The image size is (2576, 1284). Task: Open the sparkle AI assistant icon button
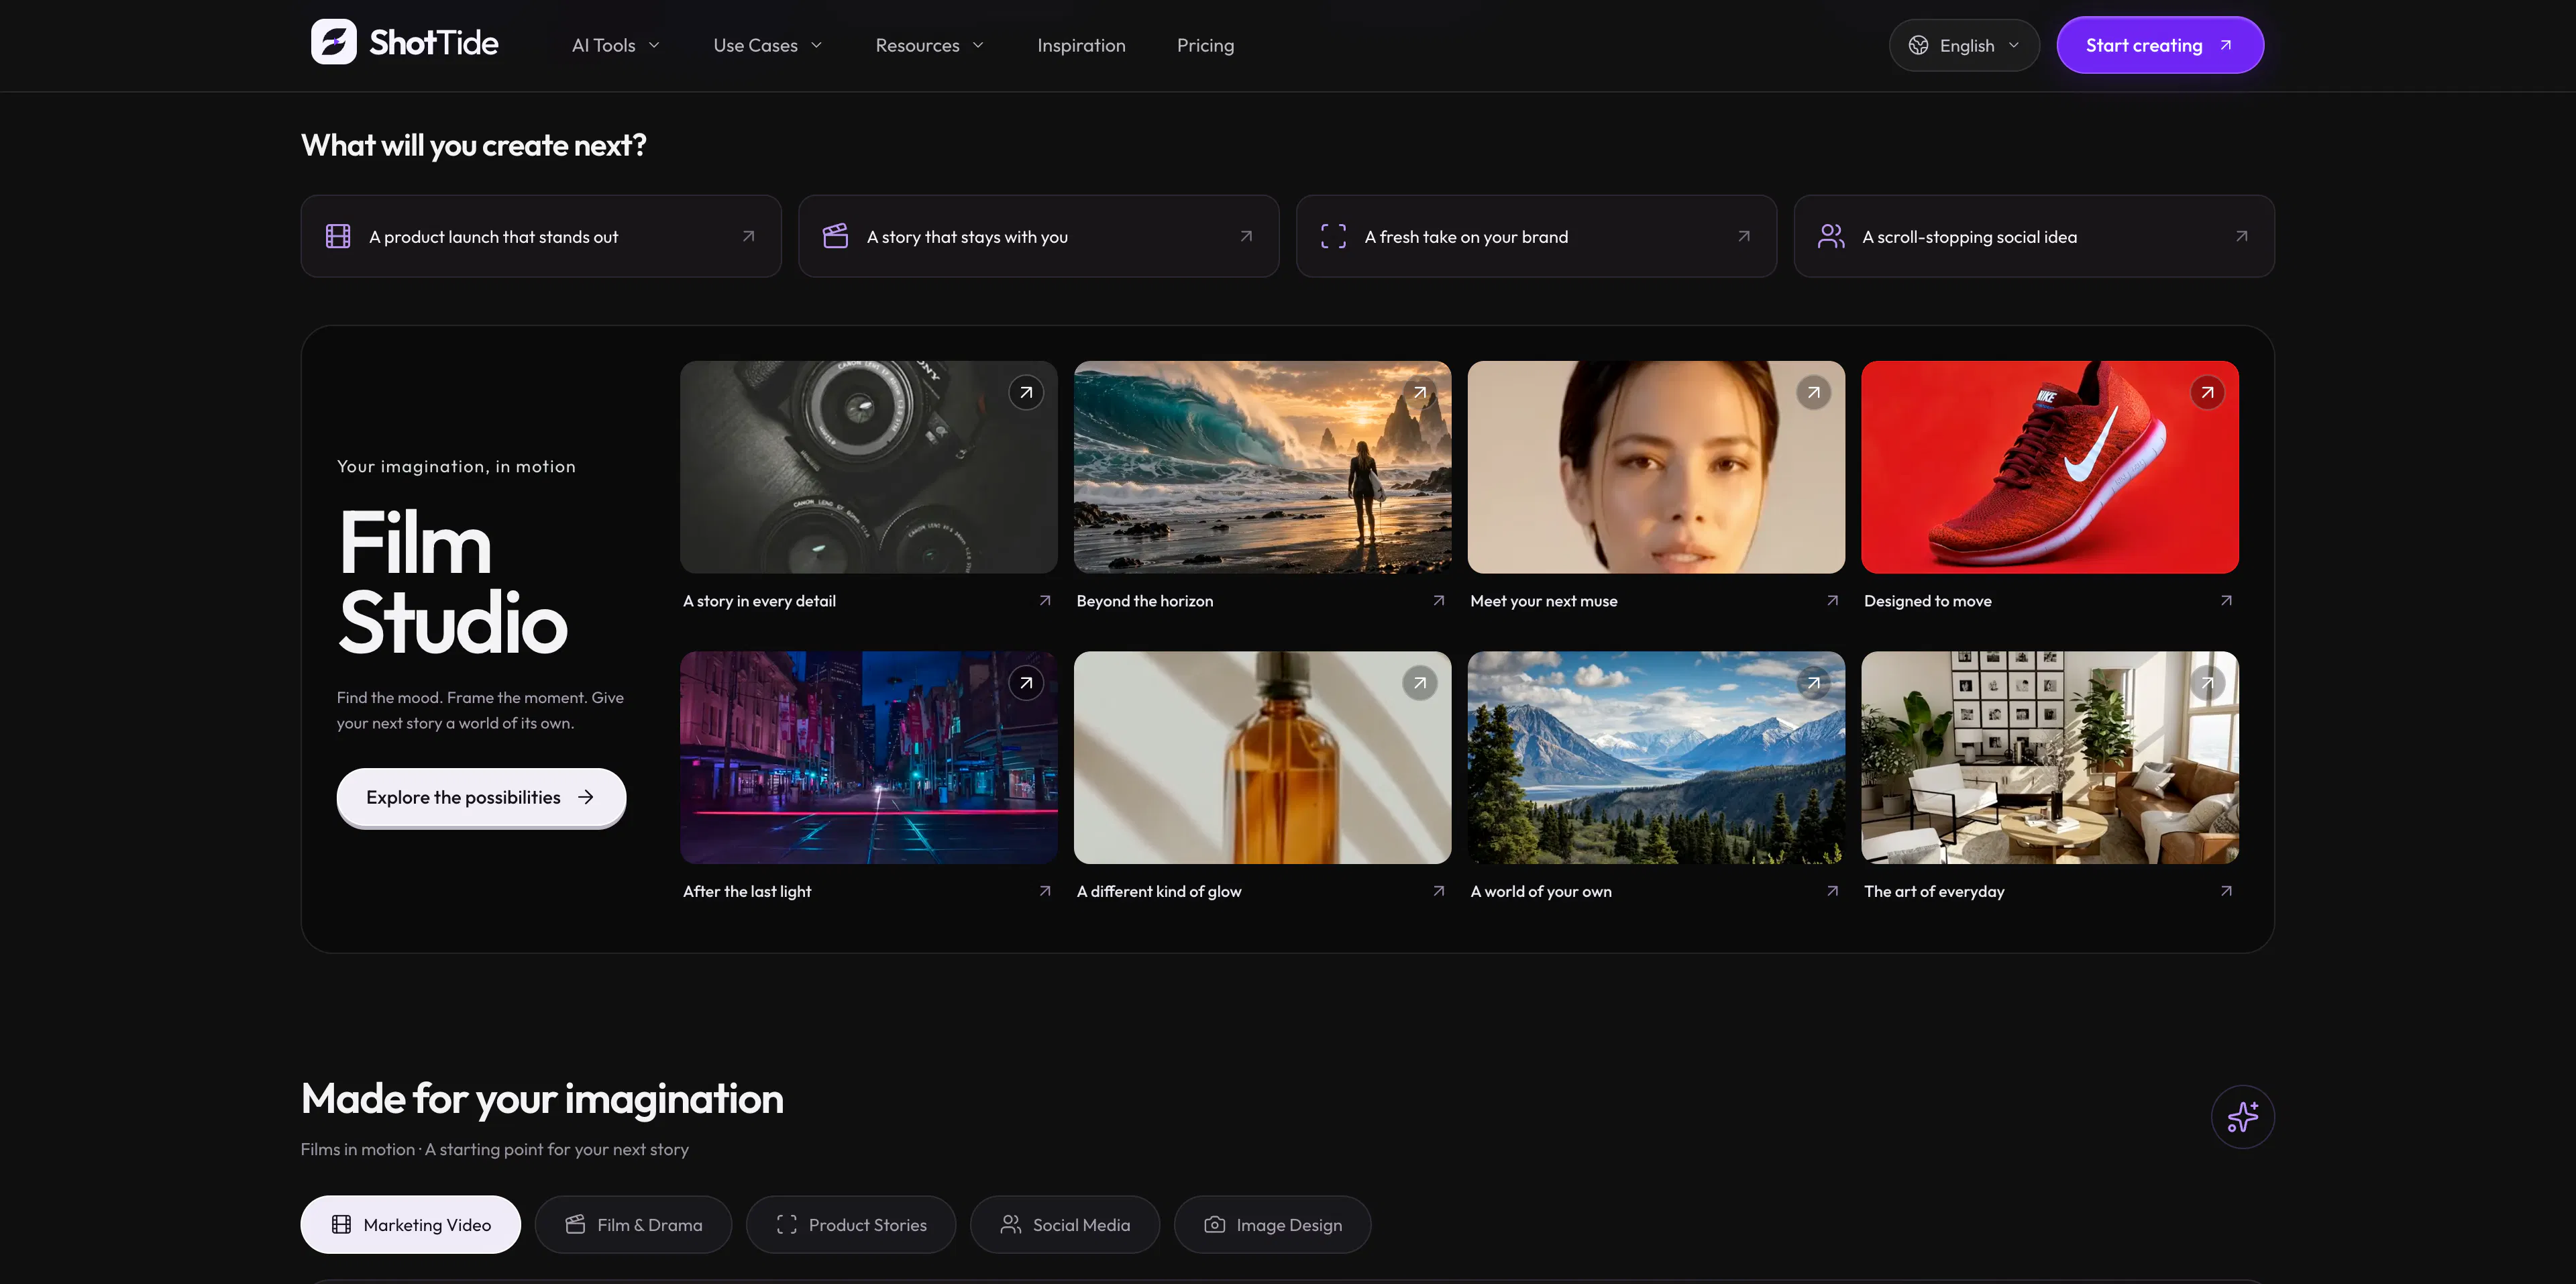pyautogui.click(x=2242, y=1116)
